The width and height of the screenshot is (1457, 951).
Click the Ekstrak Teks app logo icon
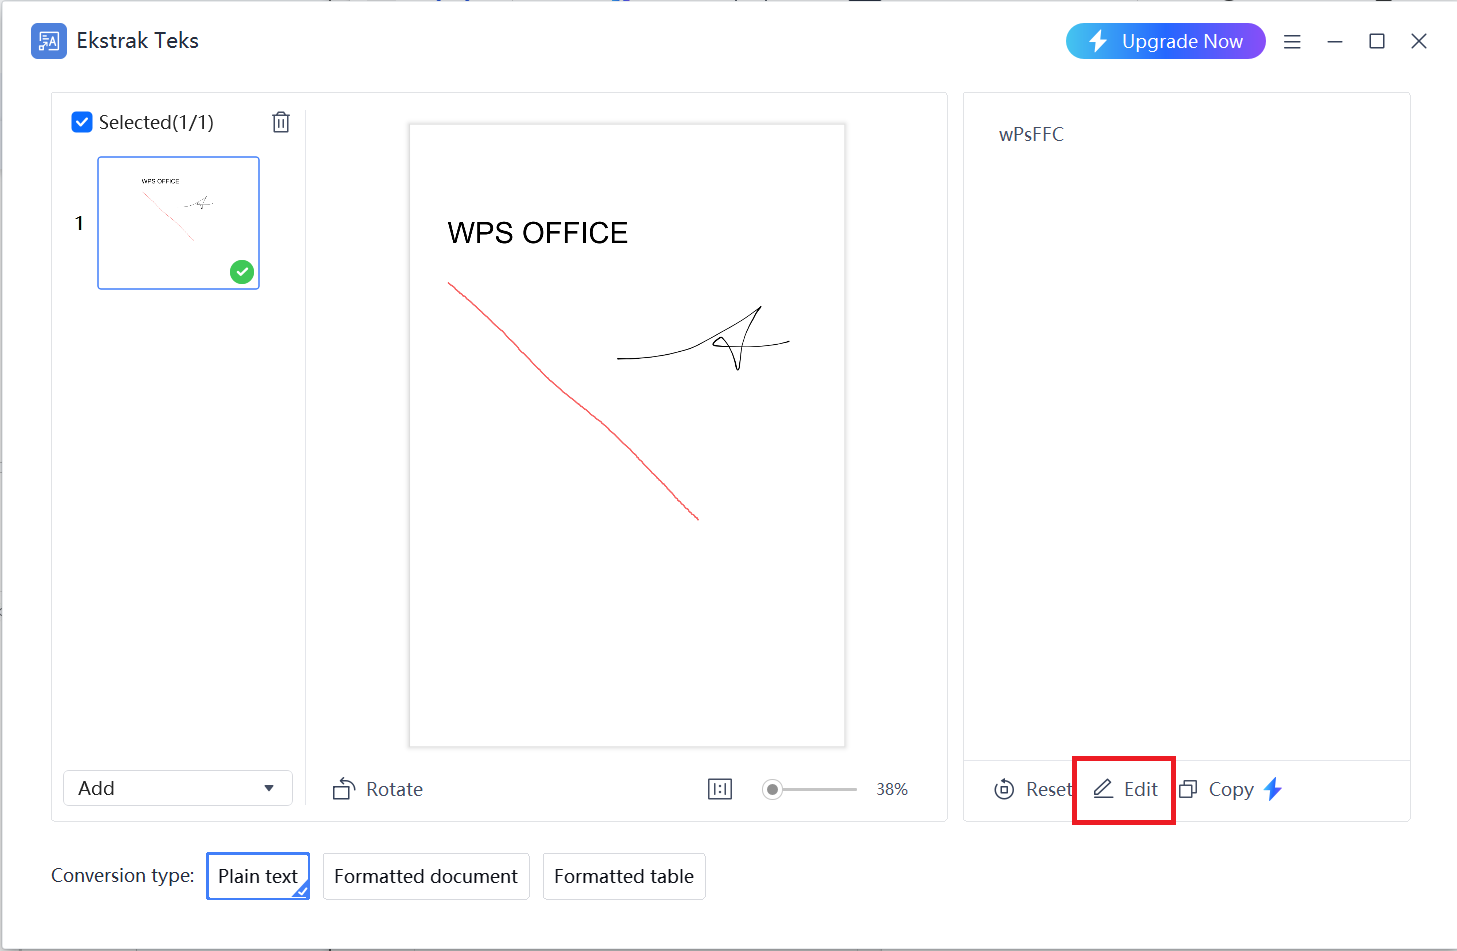click(48, 41)
